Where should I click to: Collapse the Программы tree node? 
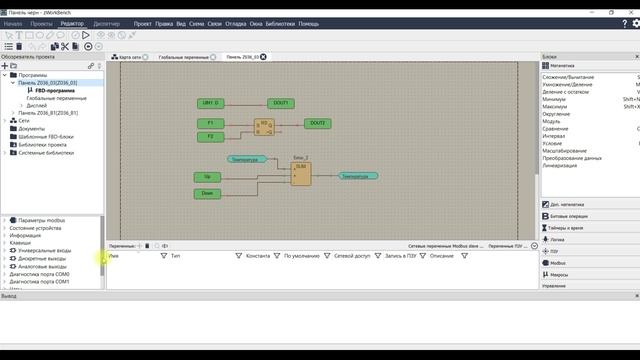[5, 75]
